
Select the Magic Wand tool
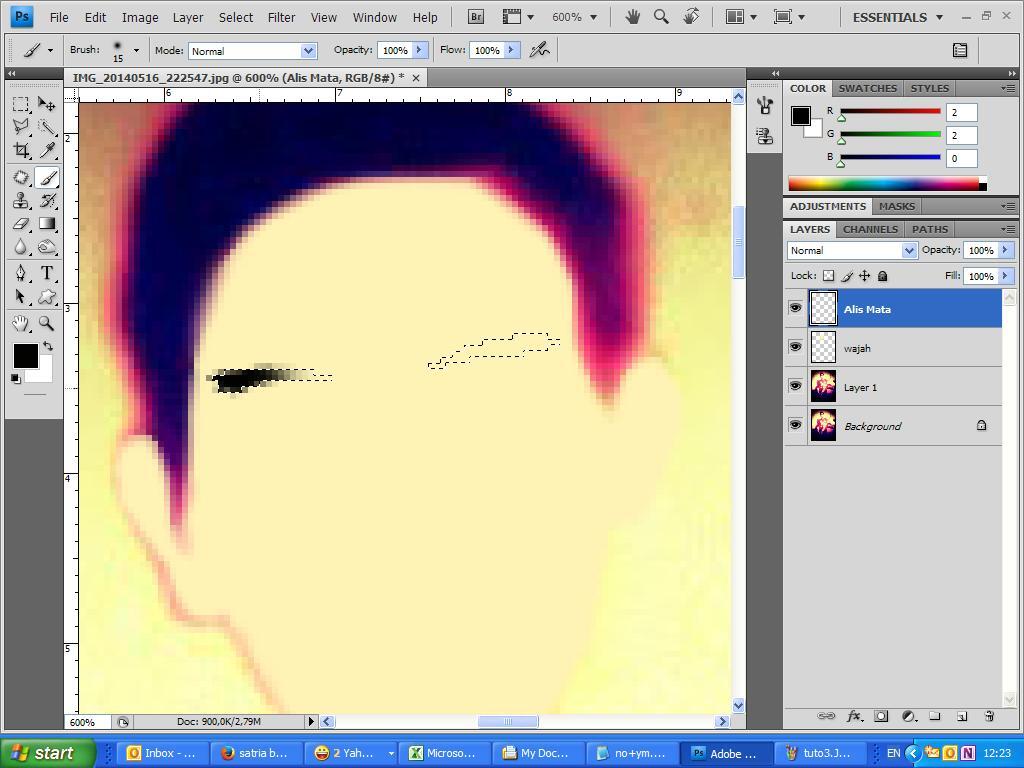46,126
